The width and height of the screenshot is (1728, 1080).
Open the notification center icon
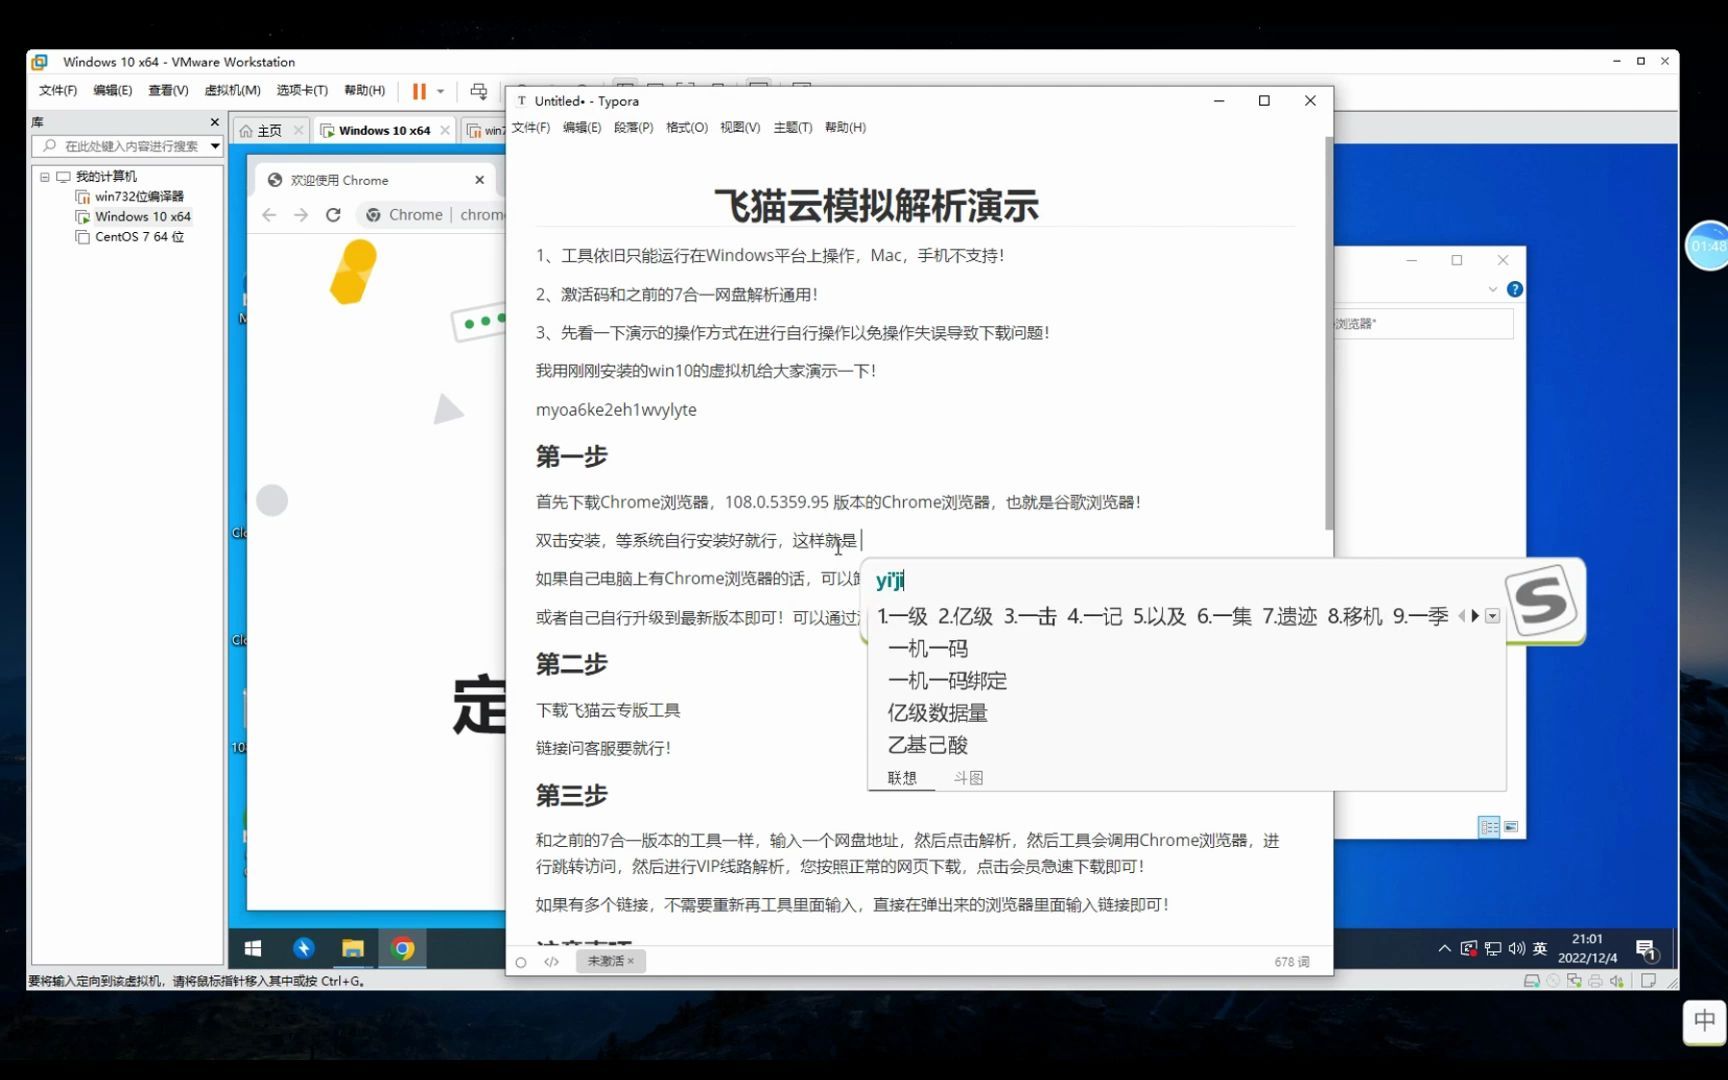(x=1647, y=949)
